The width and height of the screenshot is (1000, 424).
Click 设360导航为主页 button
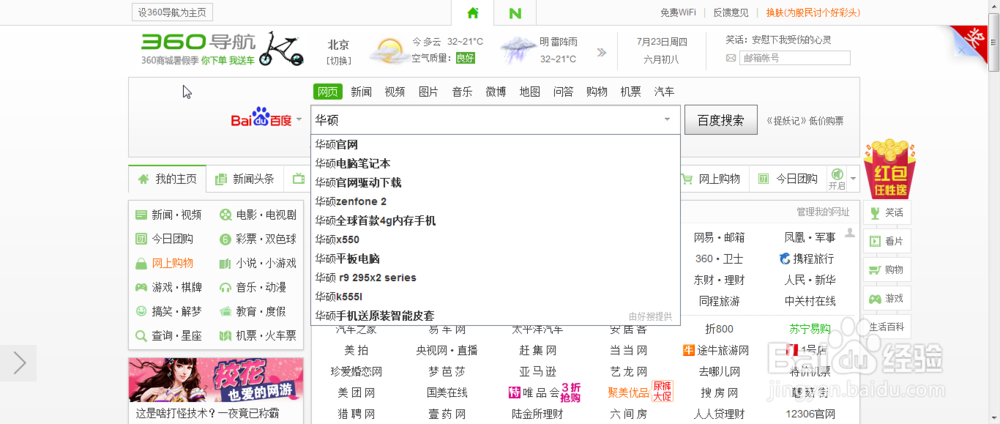coord(172,12)
